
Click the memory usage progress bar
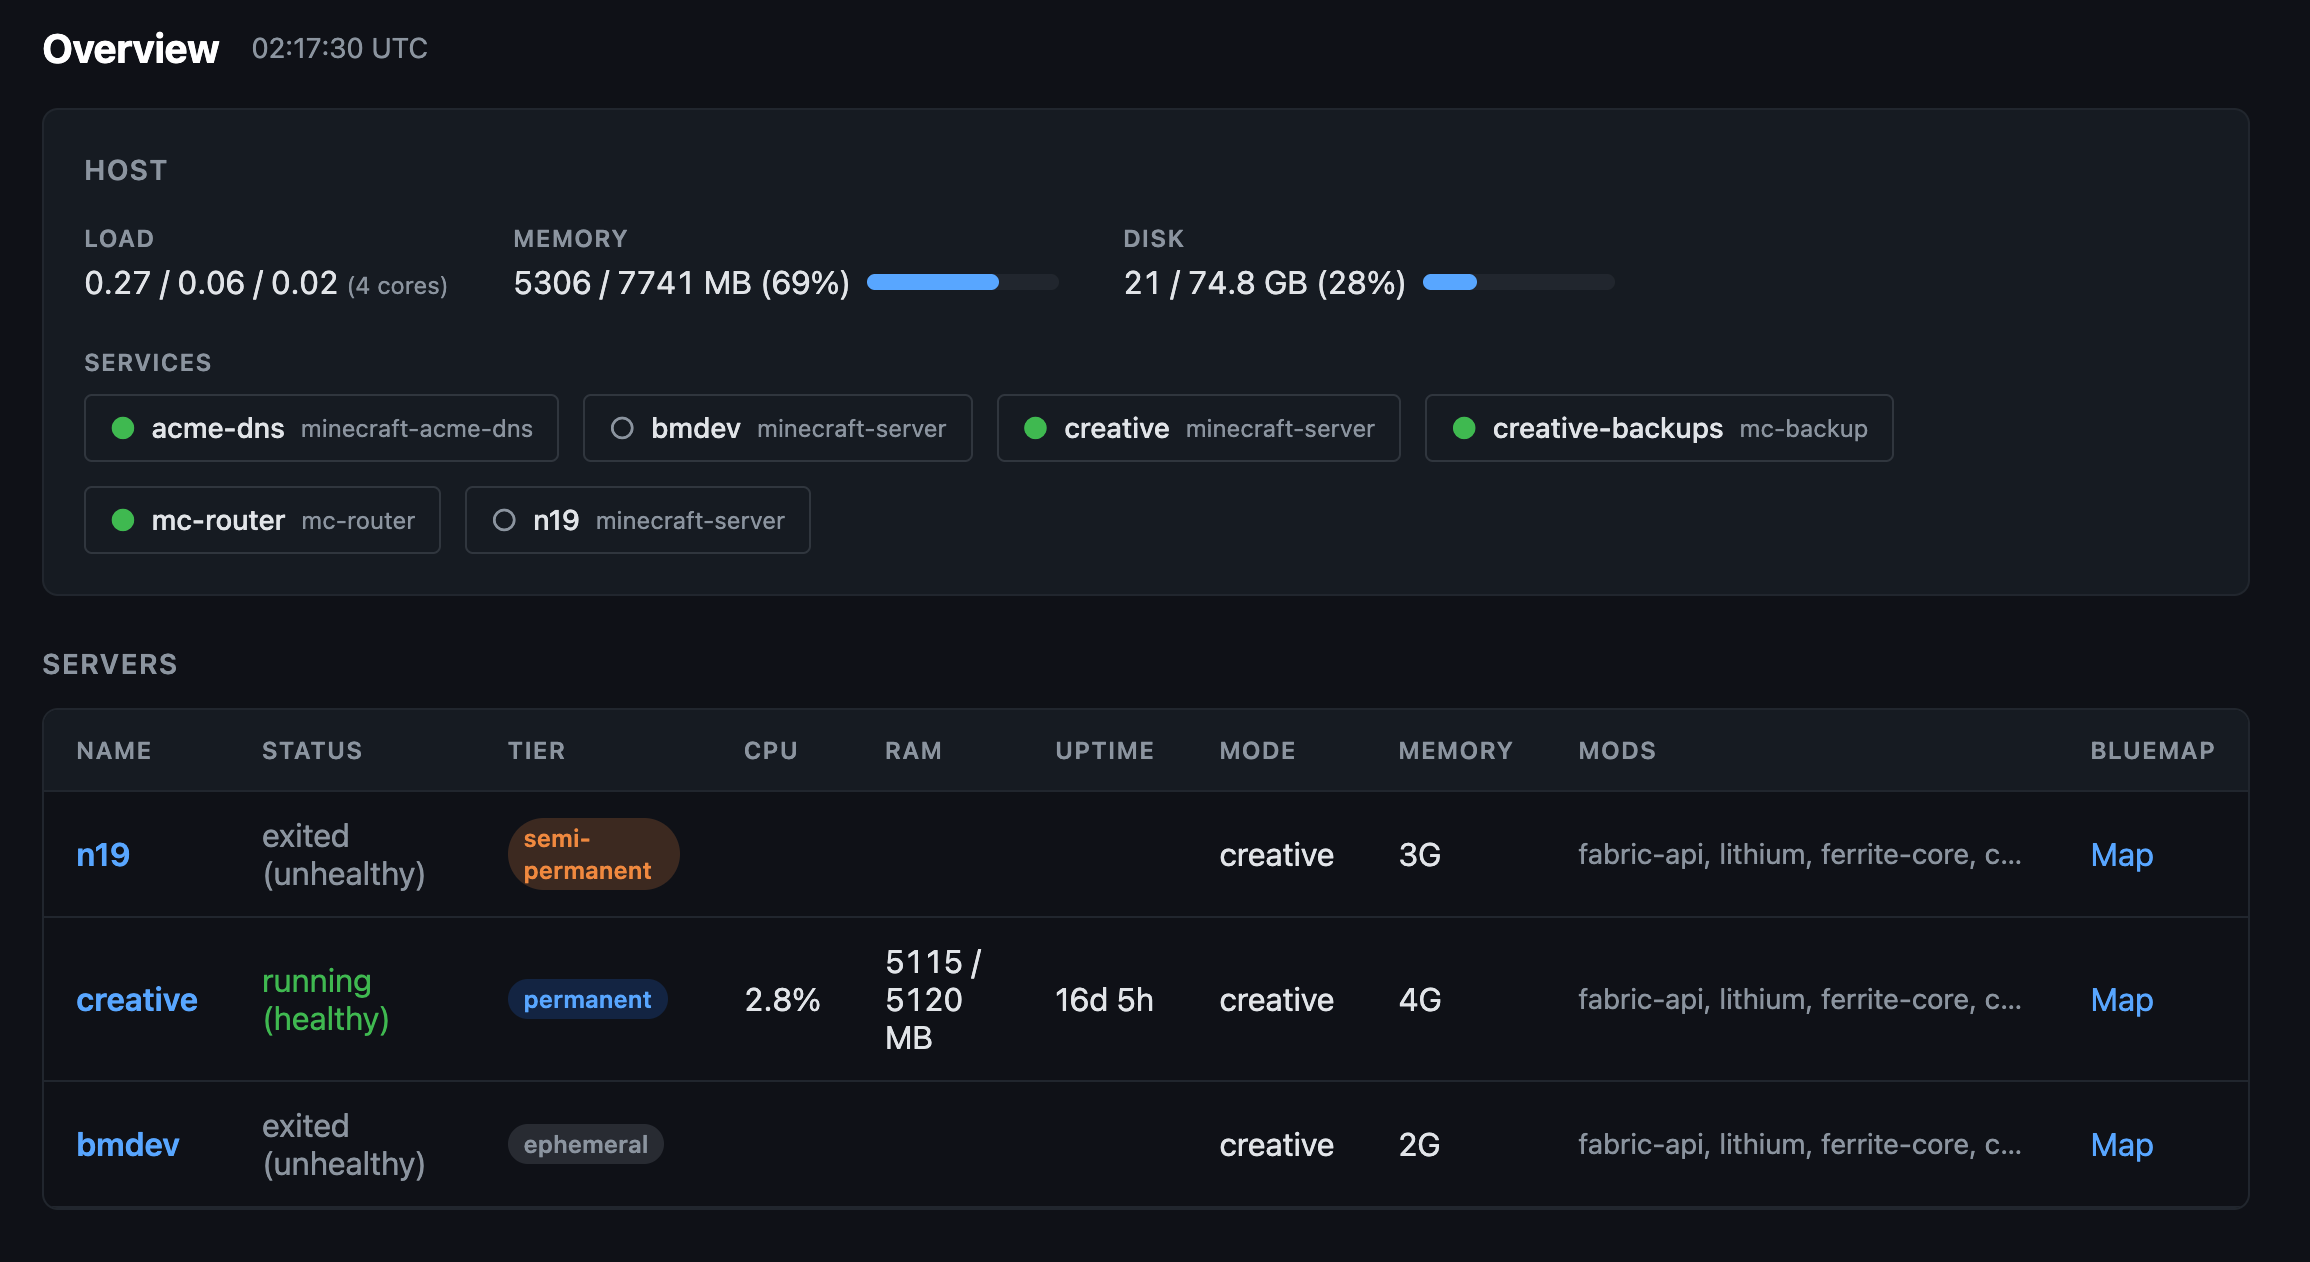point(962,282)
